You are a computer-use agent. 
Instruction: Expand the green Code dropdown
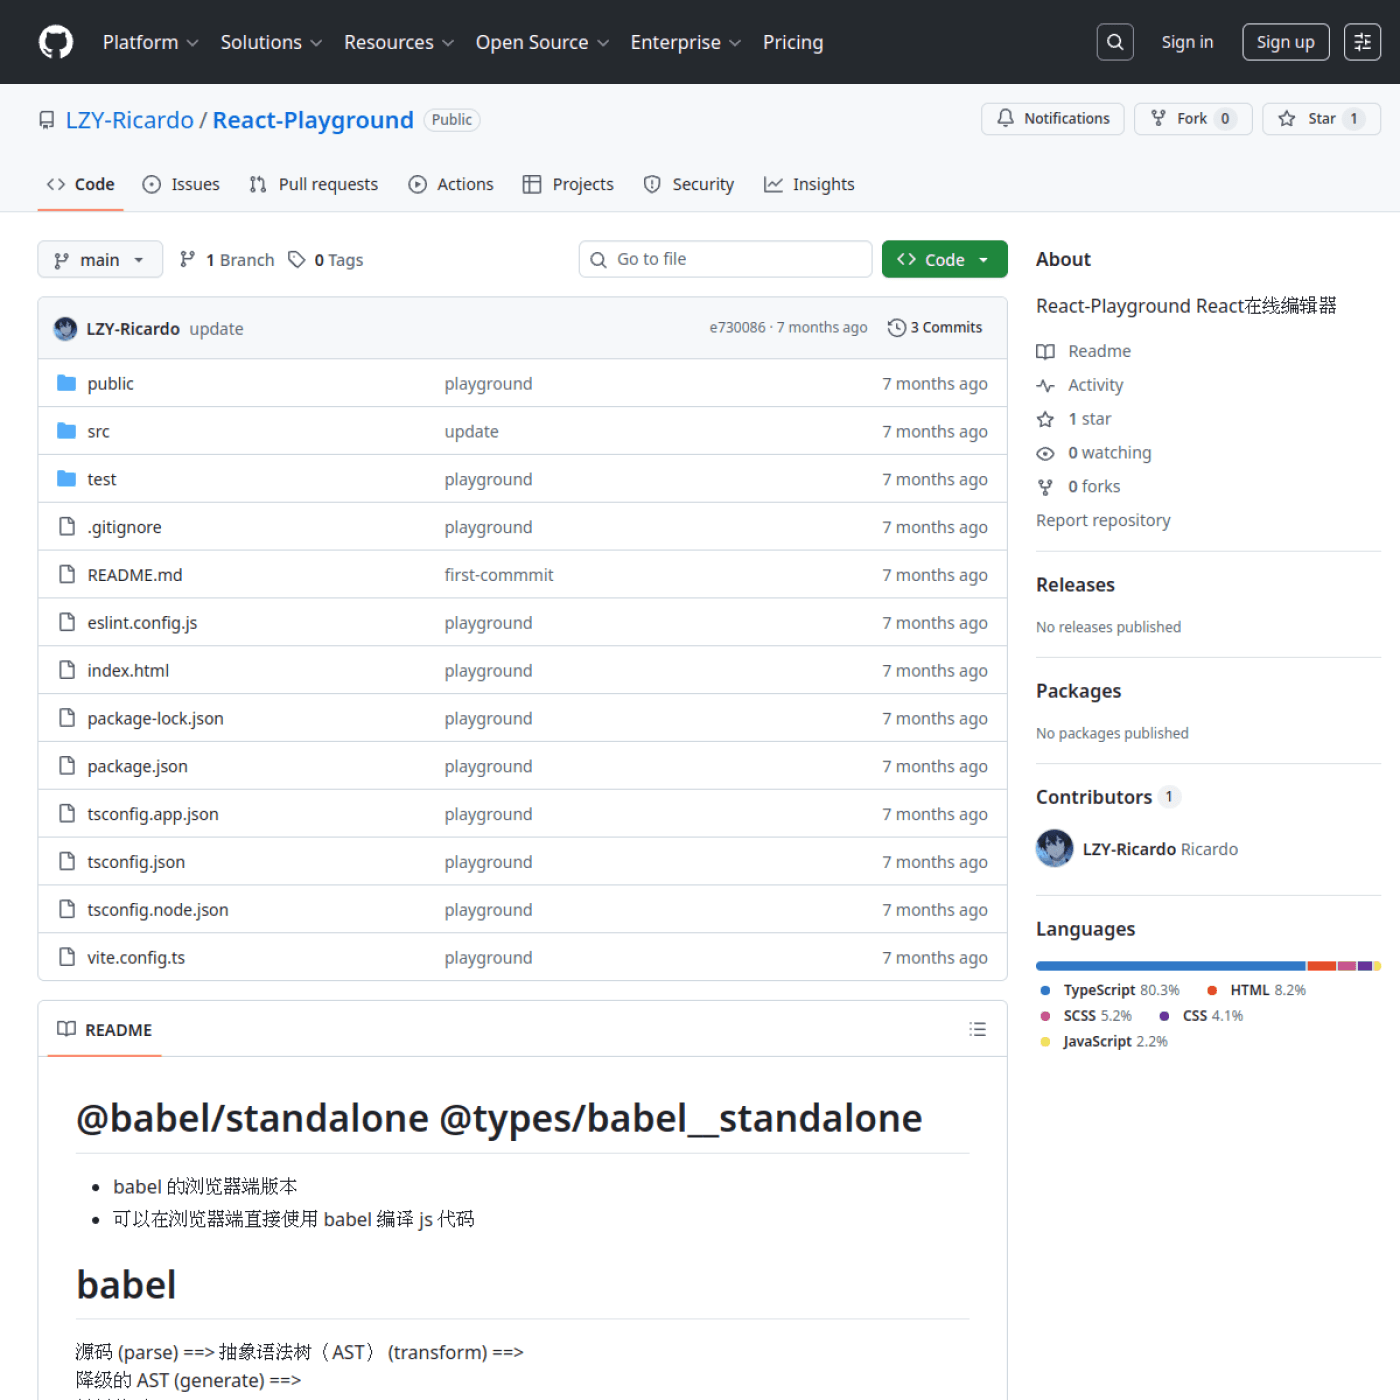943,259
